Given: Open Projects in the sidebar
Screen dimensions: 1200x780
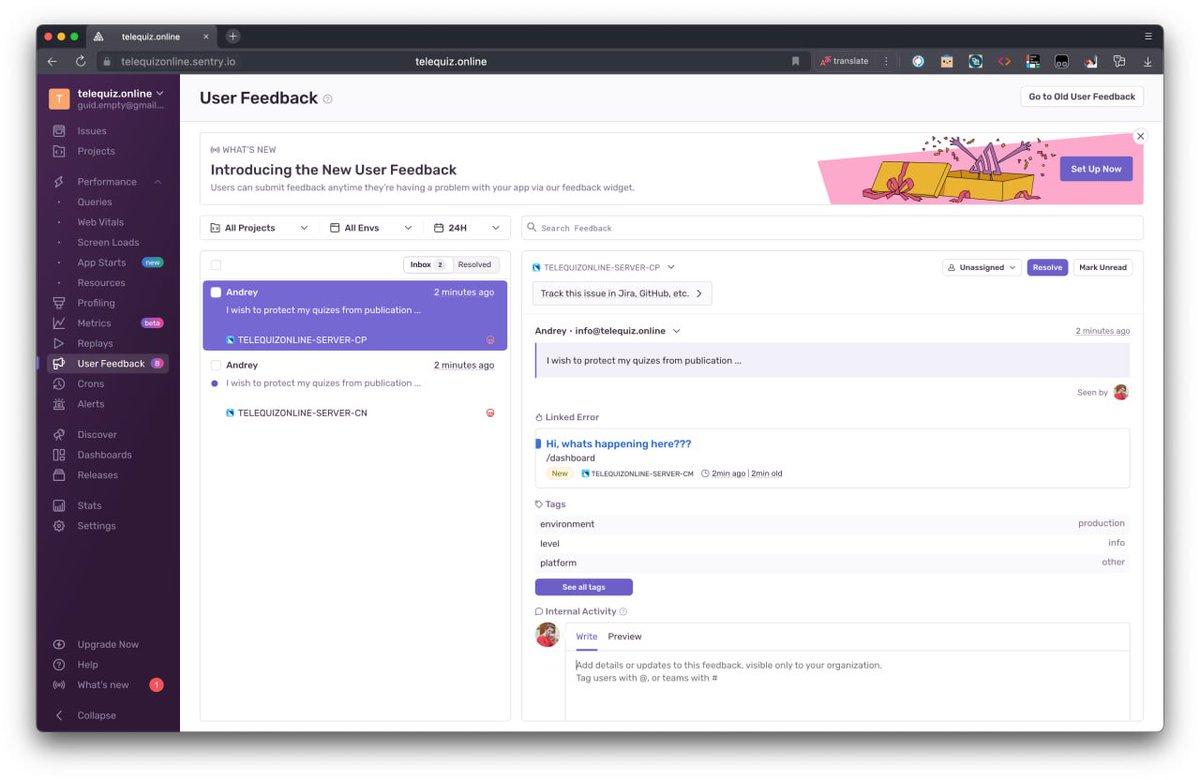Looking at the screenshot, I should coord(95,151).
